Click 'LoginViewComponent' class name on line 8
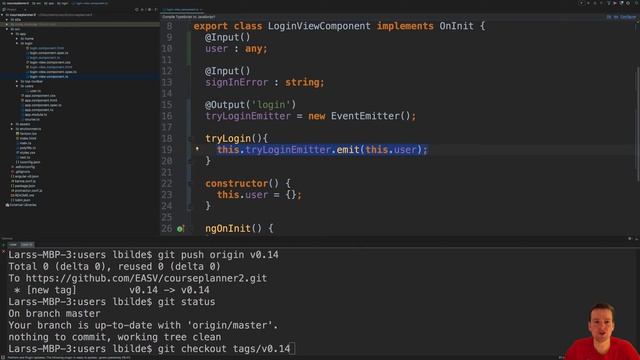Image resolution: width=640 pixels, height=360 pixels. (x=319, y=26)
